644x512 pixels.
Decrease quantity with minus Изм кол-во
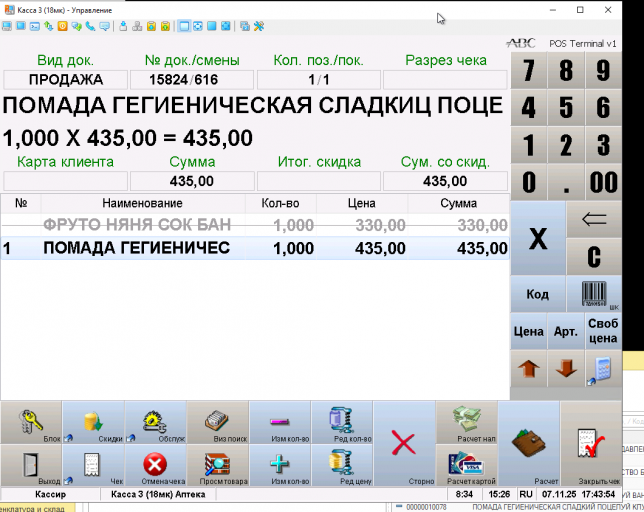pos(280,422)
